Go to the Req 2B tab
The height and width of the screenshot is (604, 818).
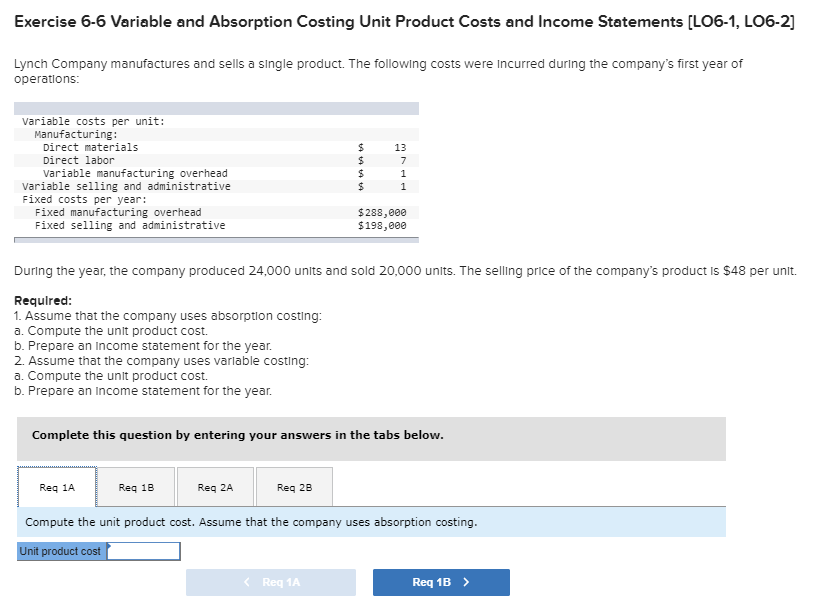pos(295,487)
